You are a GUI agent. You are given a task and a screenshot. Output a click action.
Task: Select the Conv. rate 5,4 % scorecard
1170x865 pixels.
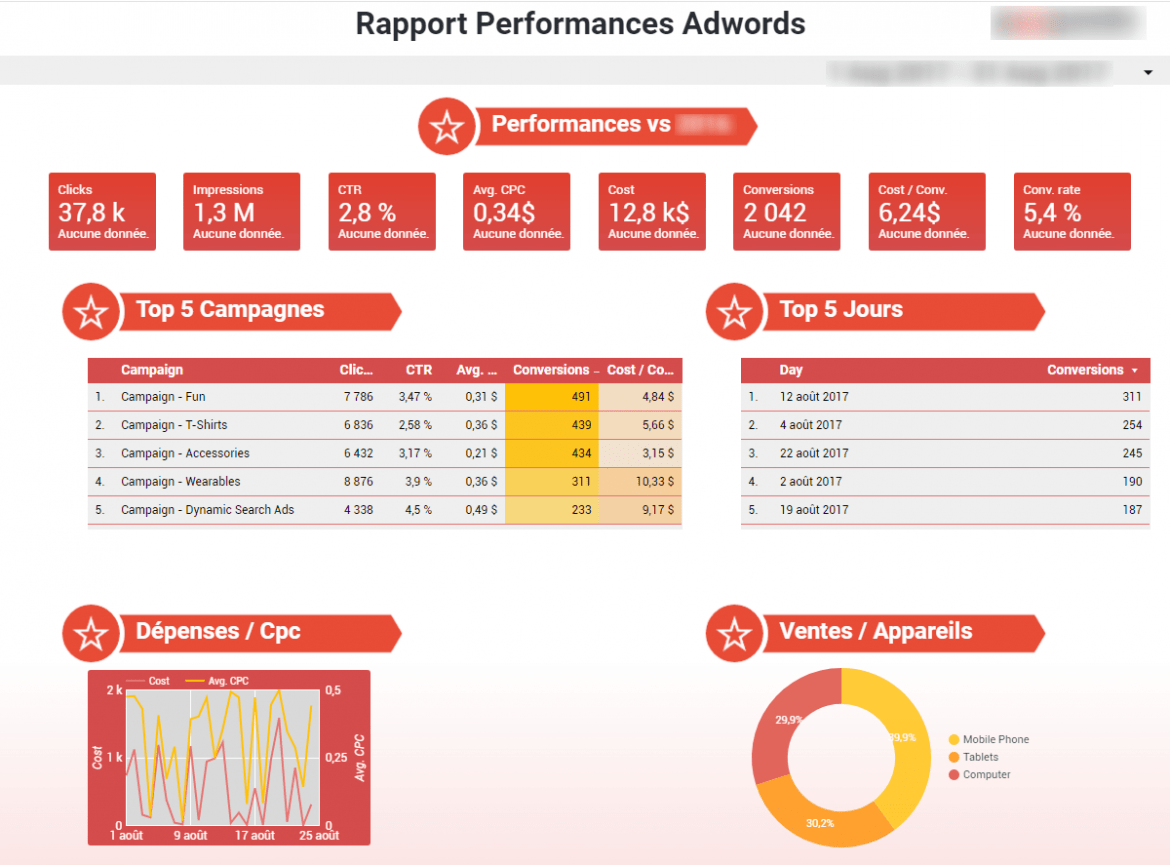click(x=1072, y=212)
